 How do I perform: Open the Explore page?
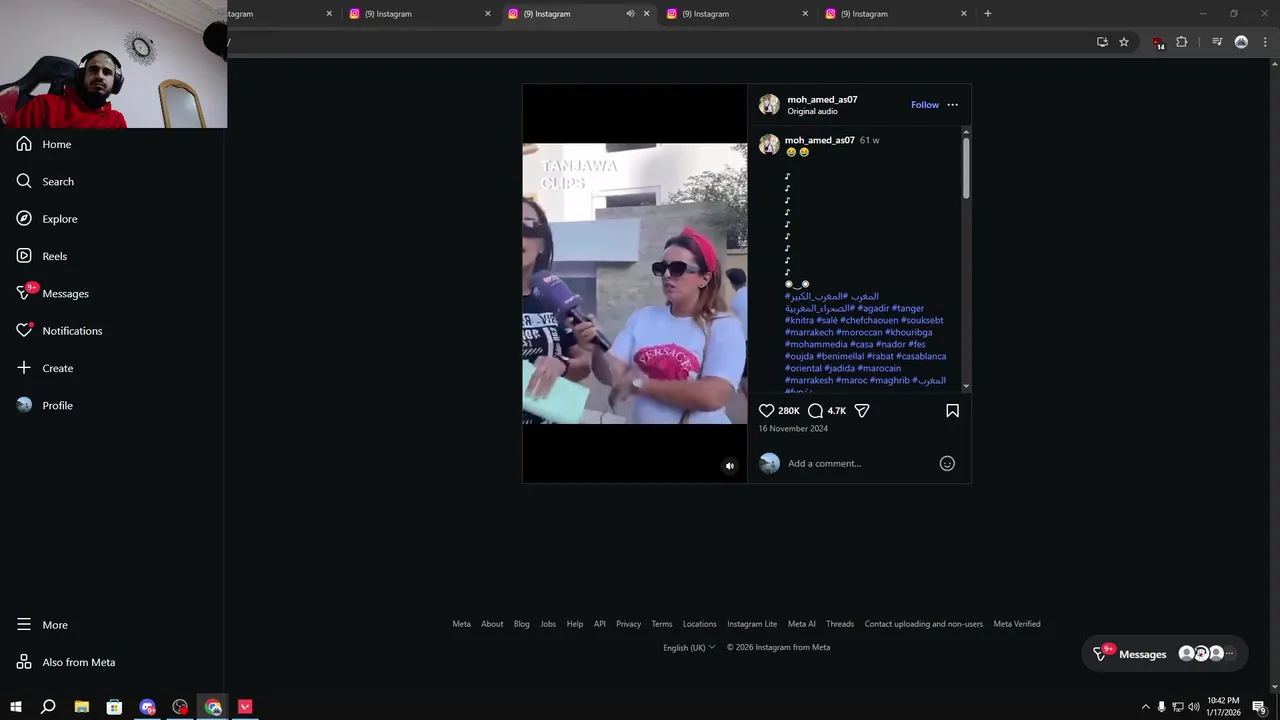tap(47, 219)
